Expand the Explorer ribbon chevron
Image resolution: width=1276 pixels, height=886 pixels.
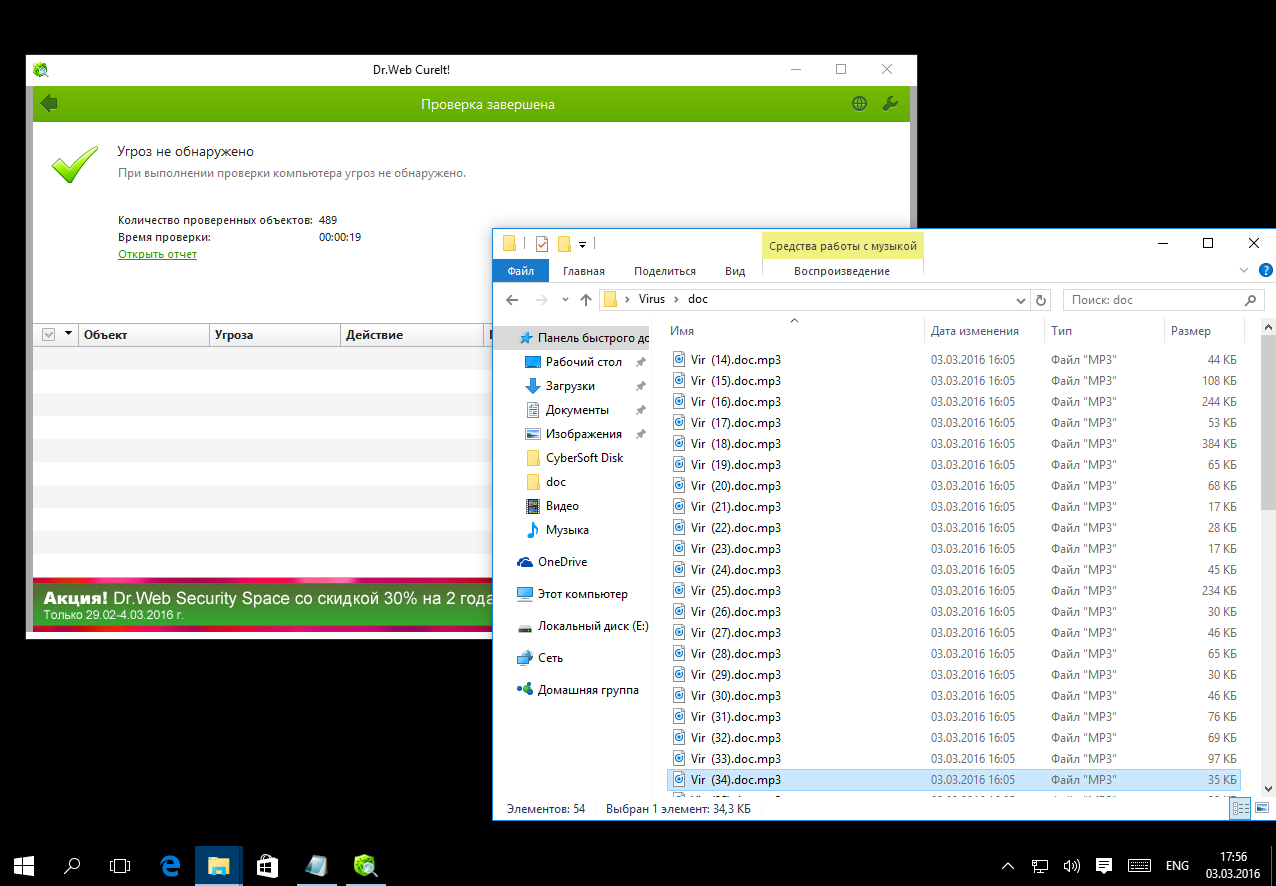coord(1244,270)
